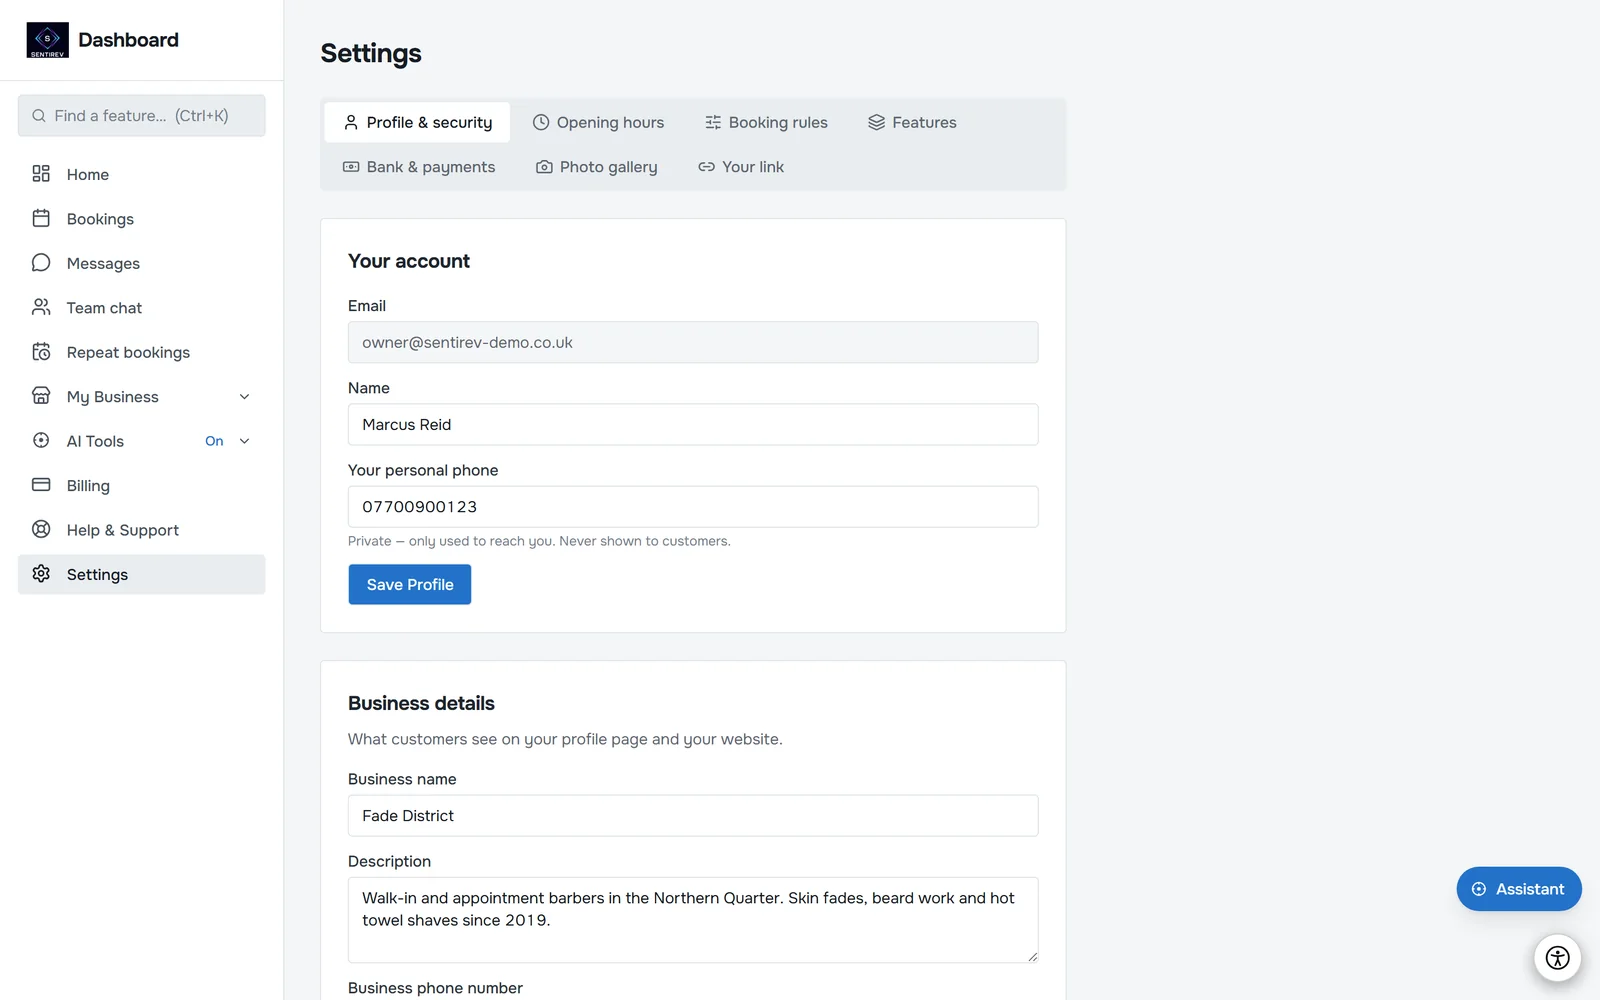Click the Save Profile button

click(x=410, y=585)
